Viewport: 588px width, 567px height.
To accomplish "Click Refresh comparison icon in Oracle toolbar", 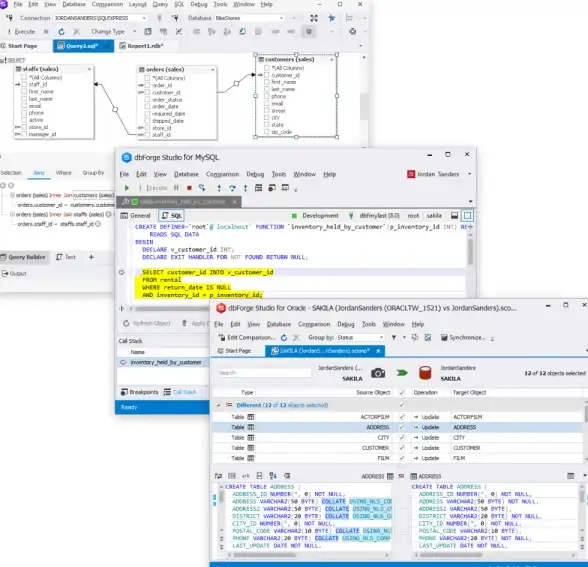I will click(x=284, y=338).
